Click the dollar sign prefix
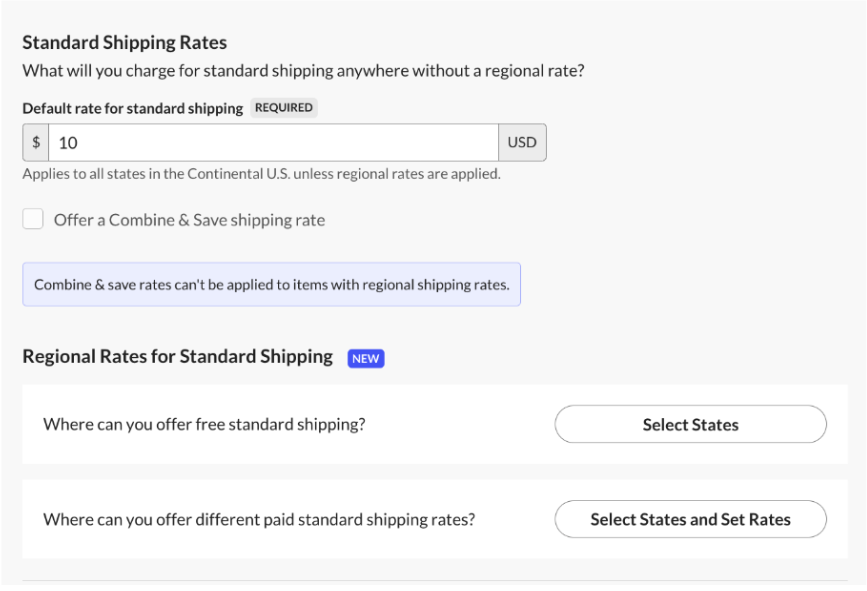The image size is (867, 591). coord(36,143)
